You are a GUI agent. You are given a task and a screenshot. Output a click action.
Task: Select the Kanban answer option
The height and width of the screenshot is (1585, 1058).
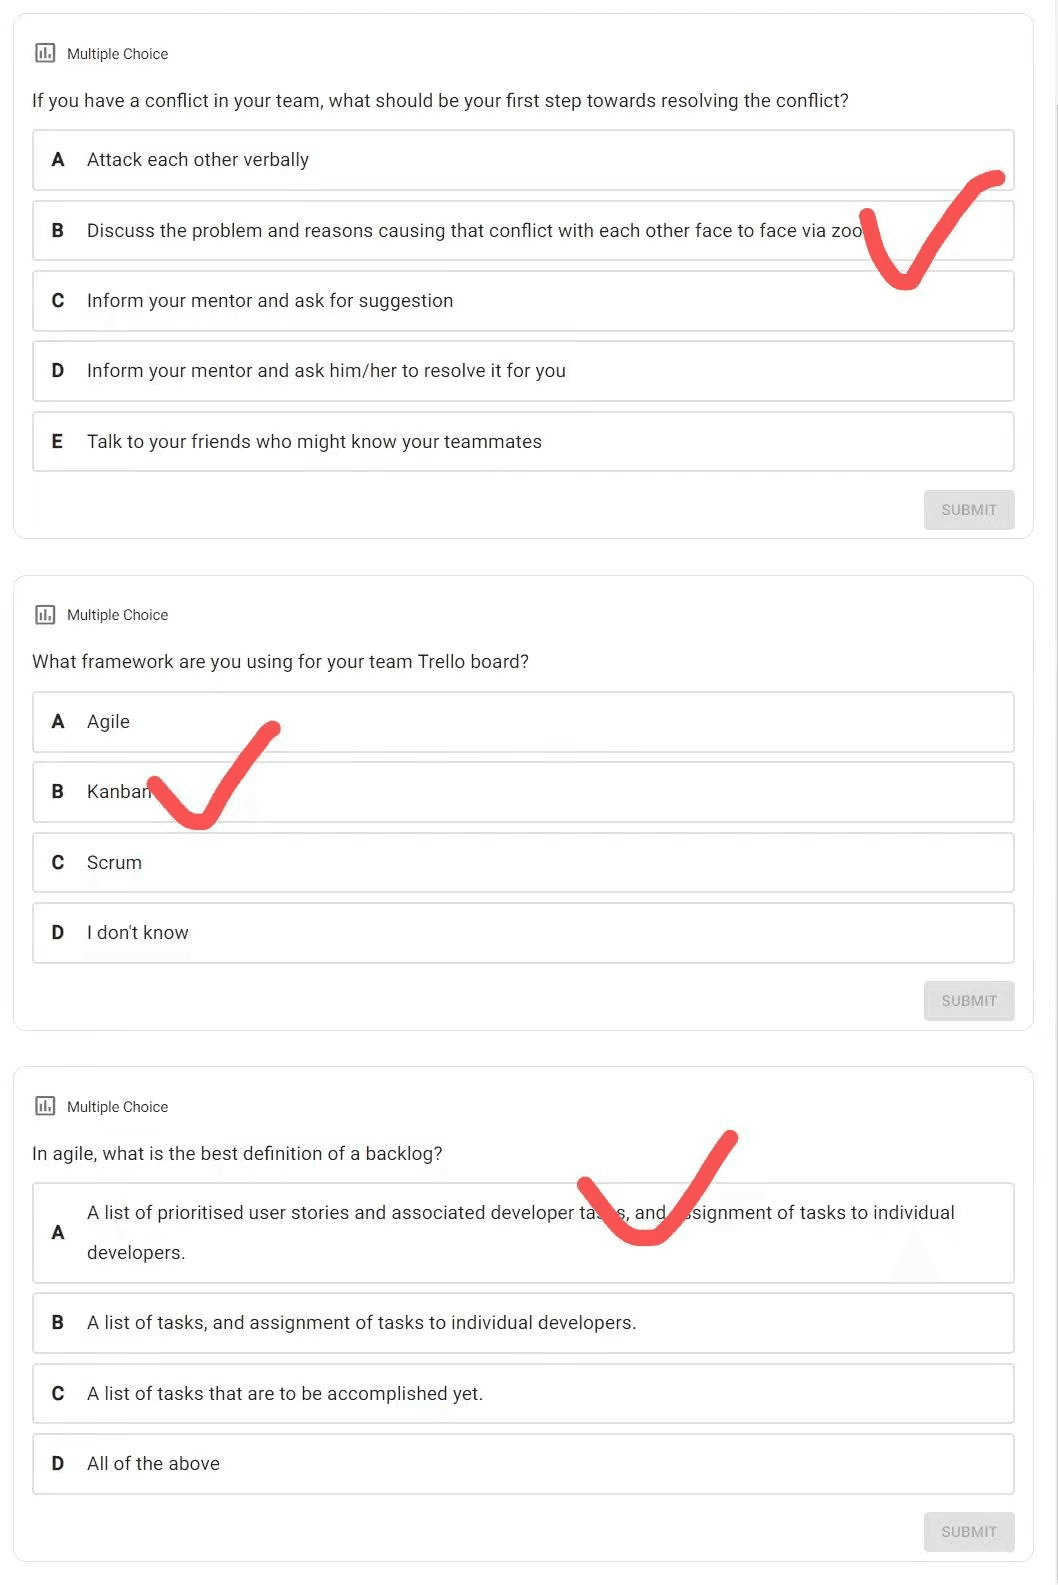(523, 792)
